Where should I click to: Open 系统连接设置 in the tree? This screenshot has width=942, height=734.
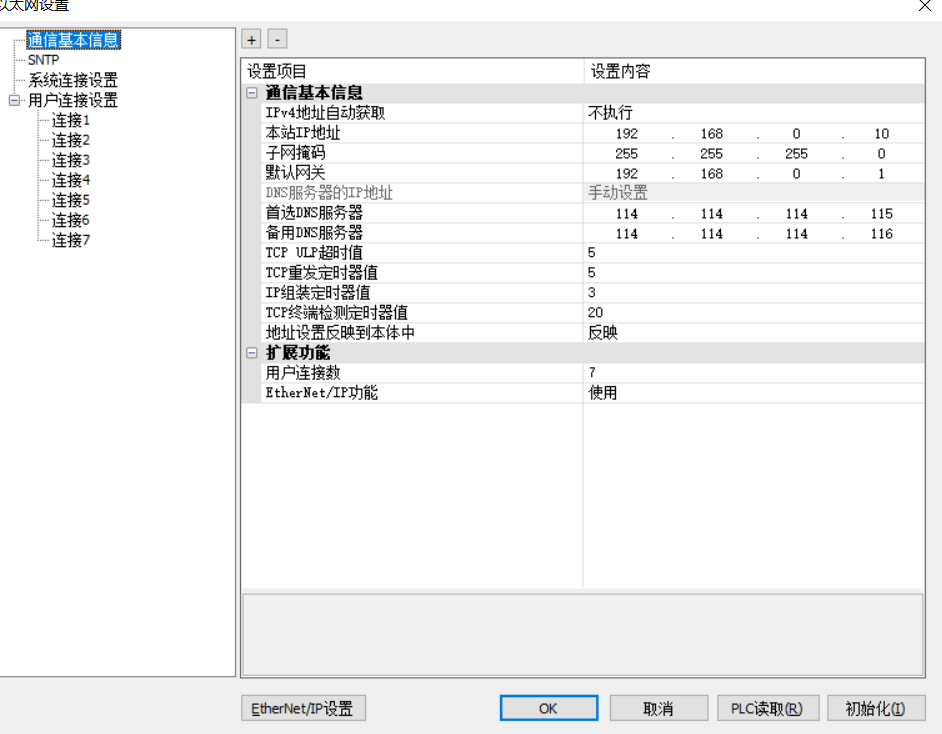point(72,80)
